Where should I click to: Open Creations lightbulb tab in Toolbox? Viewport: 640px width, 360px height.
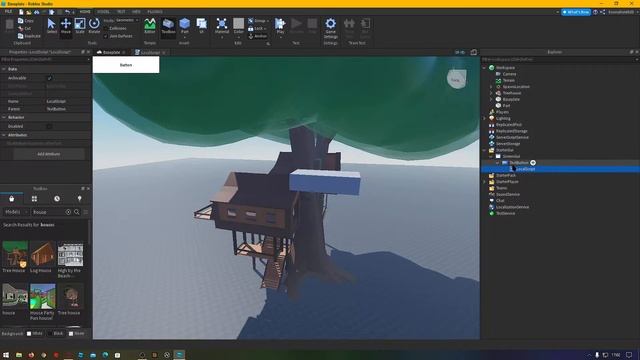tap(80, 198)
